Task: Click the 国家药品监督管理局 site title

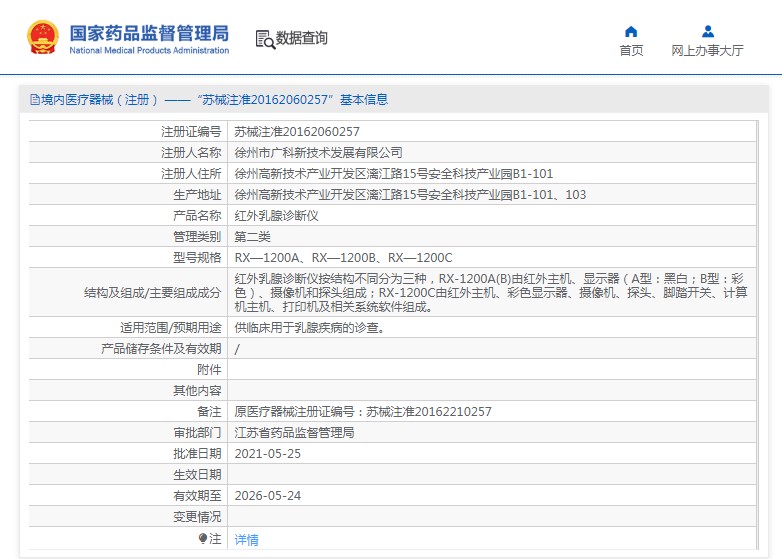Action: click(149, 33)
